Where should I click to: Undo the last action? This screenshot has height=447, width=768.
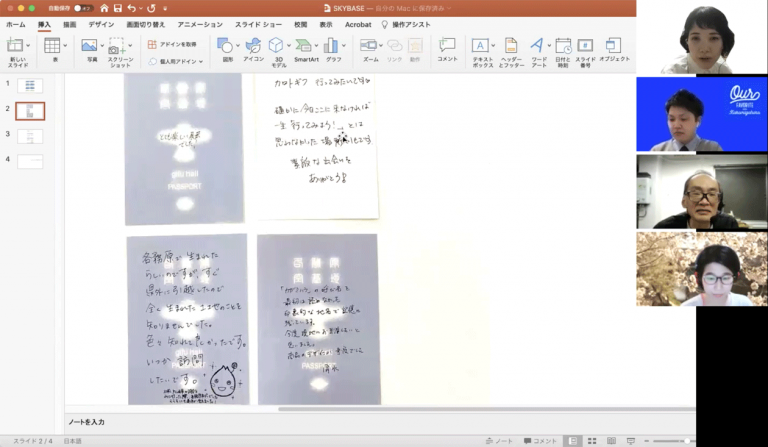[x=131, y=8]
